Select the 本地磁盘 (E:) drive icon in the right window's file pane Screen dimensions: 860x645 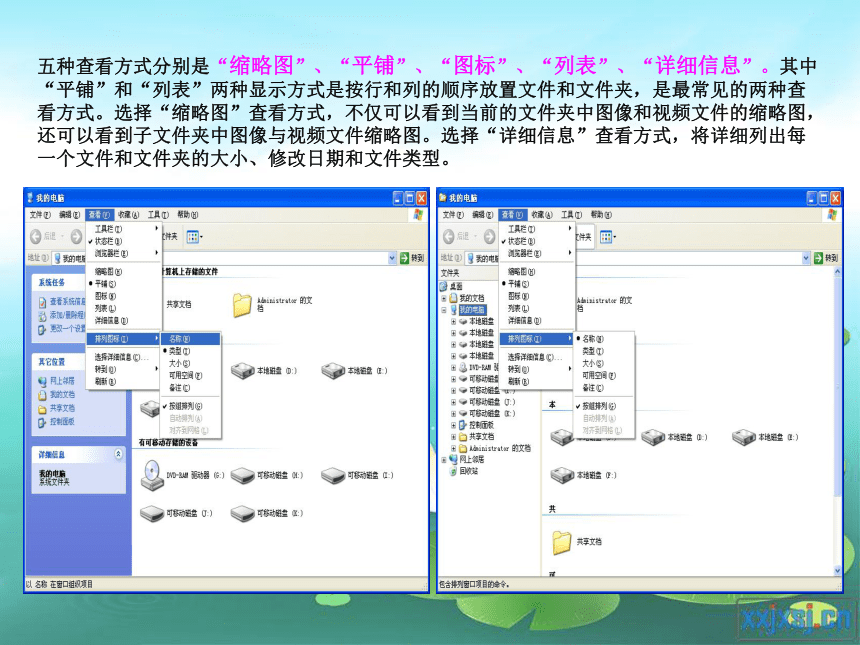(744, 437)
